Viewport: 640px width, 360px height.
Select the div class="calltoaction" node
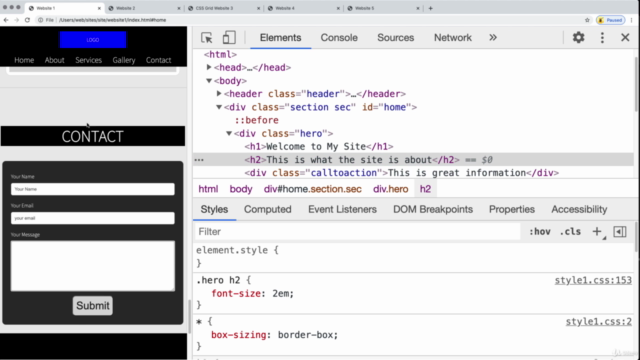point(402,173)
